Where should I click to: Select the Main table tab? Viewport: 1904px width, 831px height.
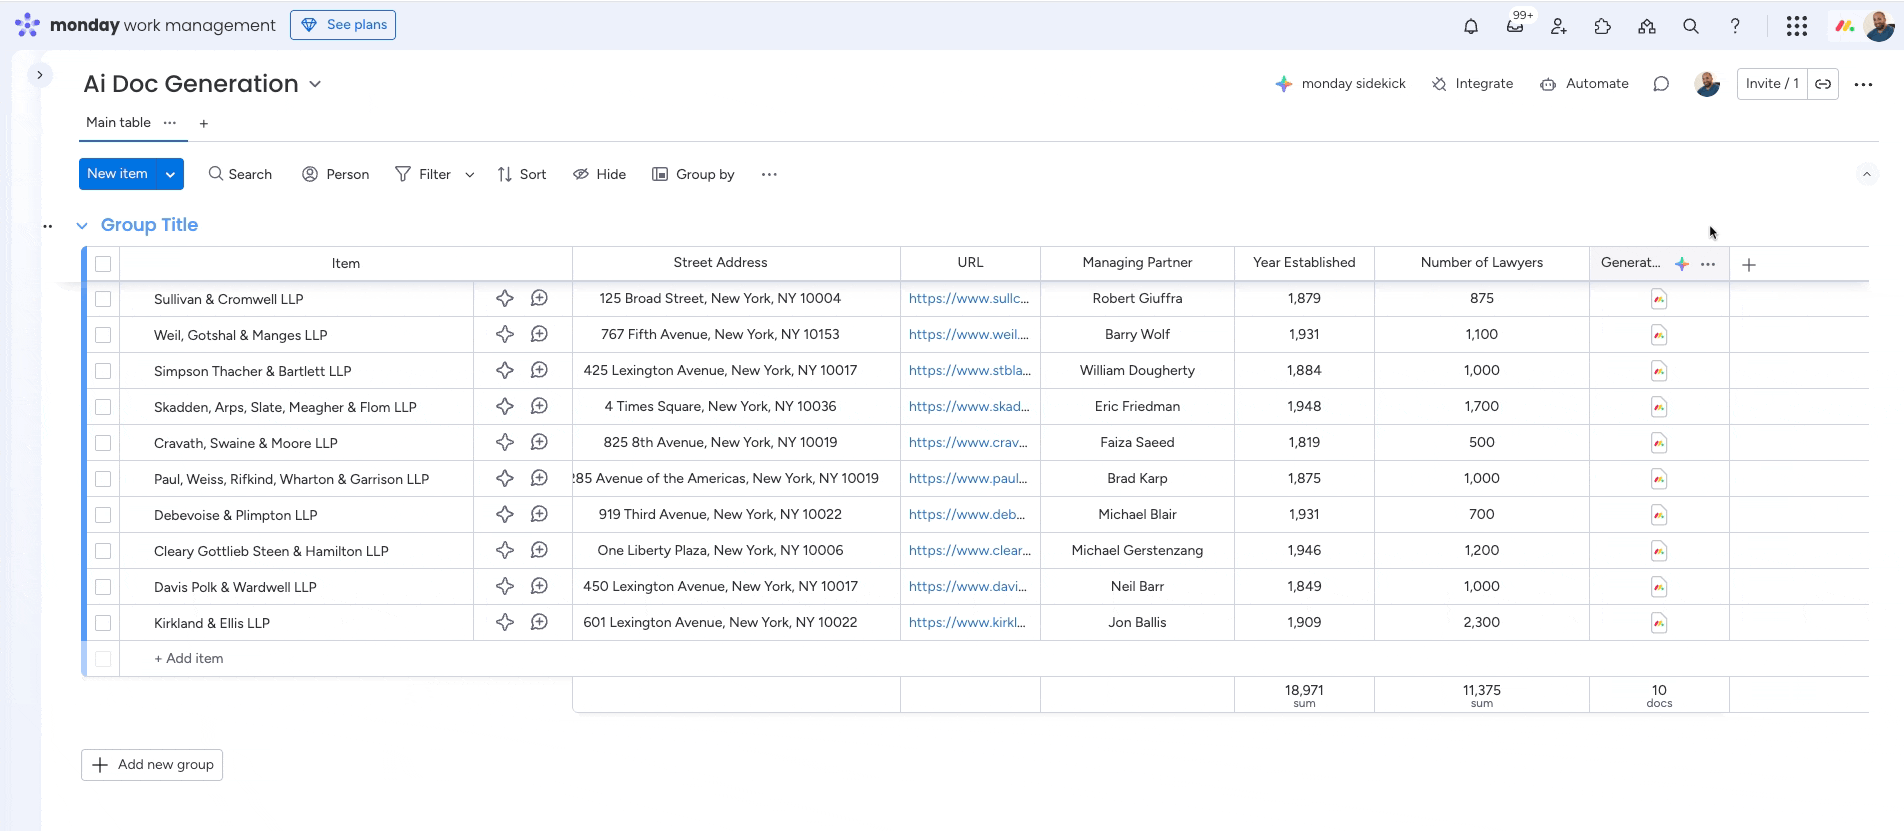coord(118,123)
